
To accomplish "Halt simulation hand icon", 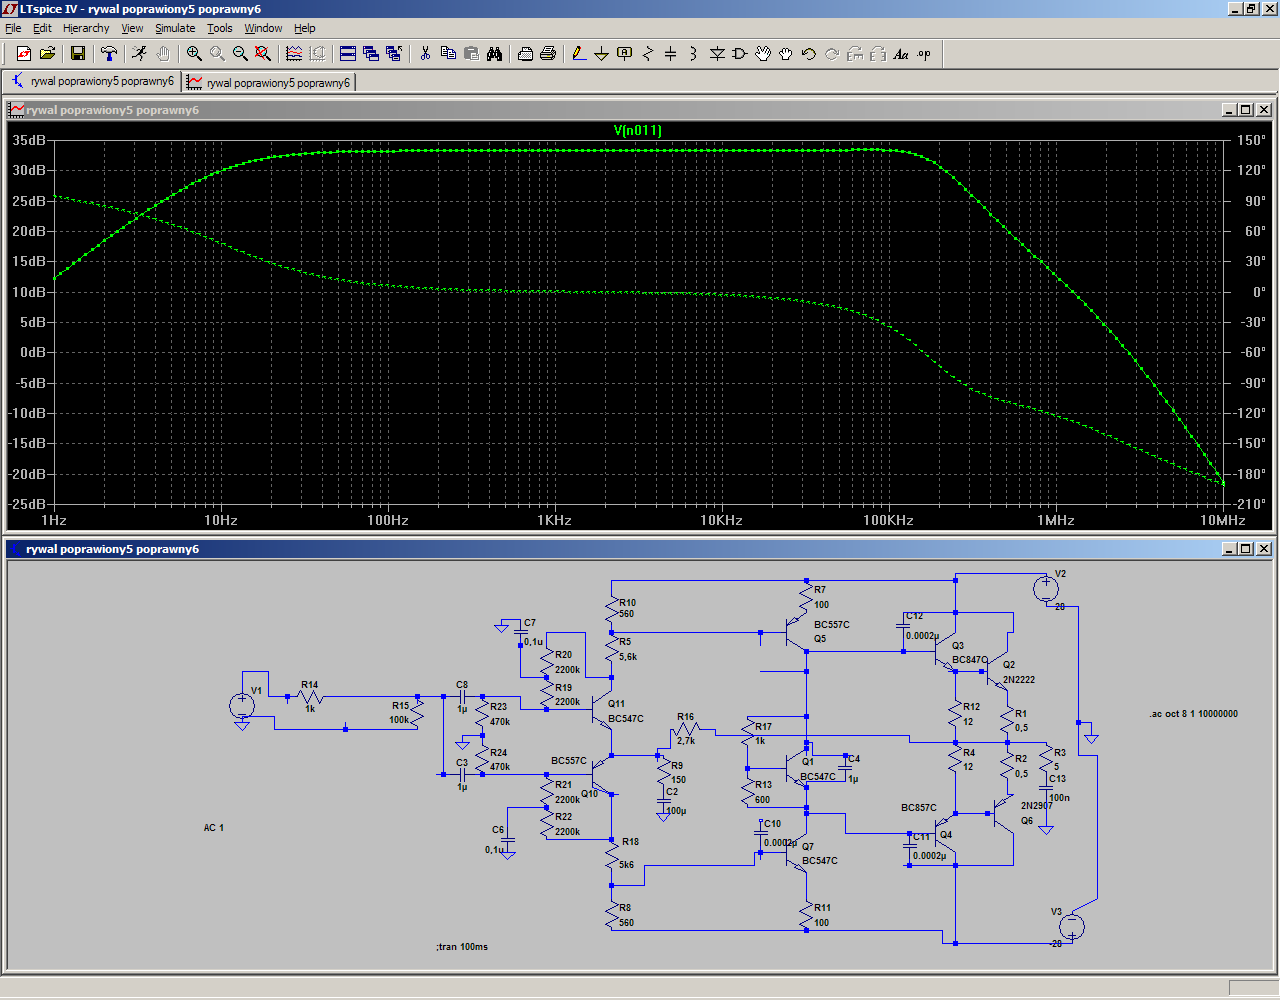I will (163, 54).
